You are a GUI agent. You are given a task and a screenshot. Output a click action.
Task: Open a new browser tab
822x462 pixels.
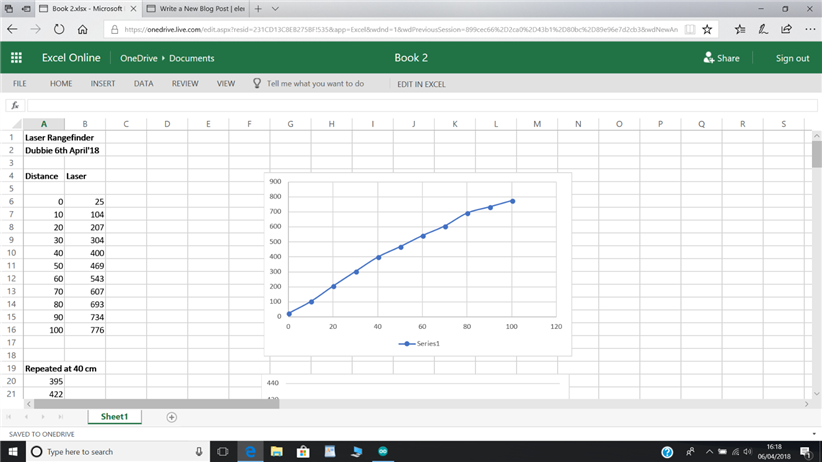[258, 8]
